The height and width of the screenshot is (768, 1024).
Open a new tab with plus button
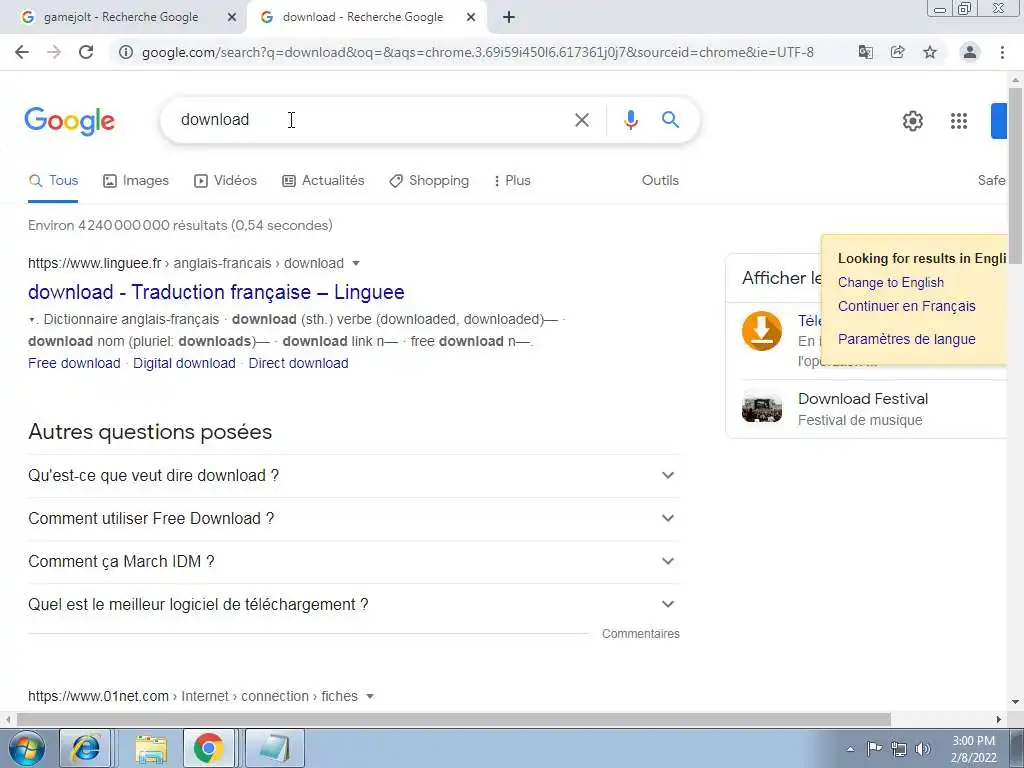click(509, 17)
